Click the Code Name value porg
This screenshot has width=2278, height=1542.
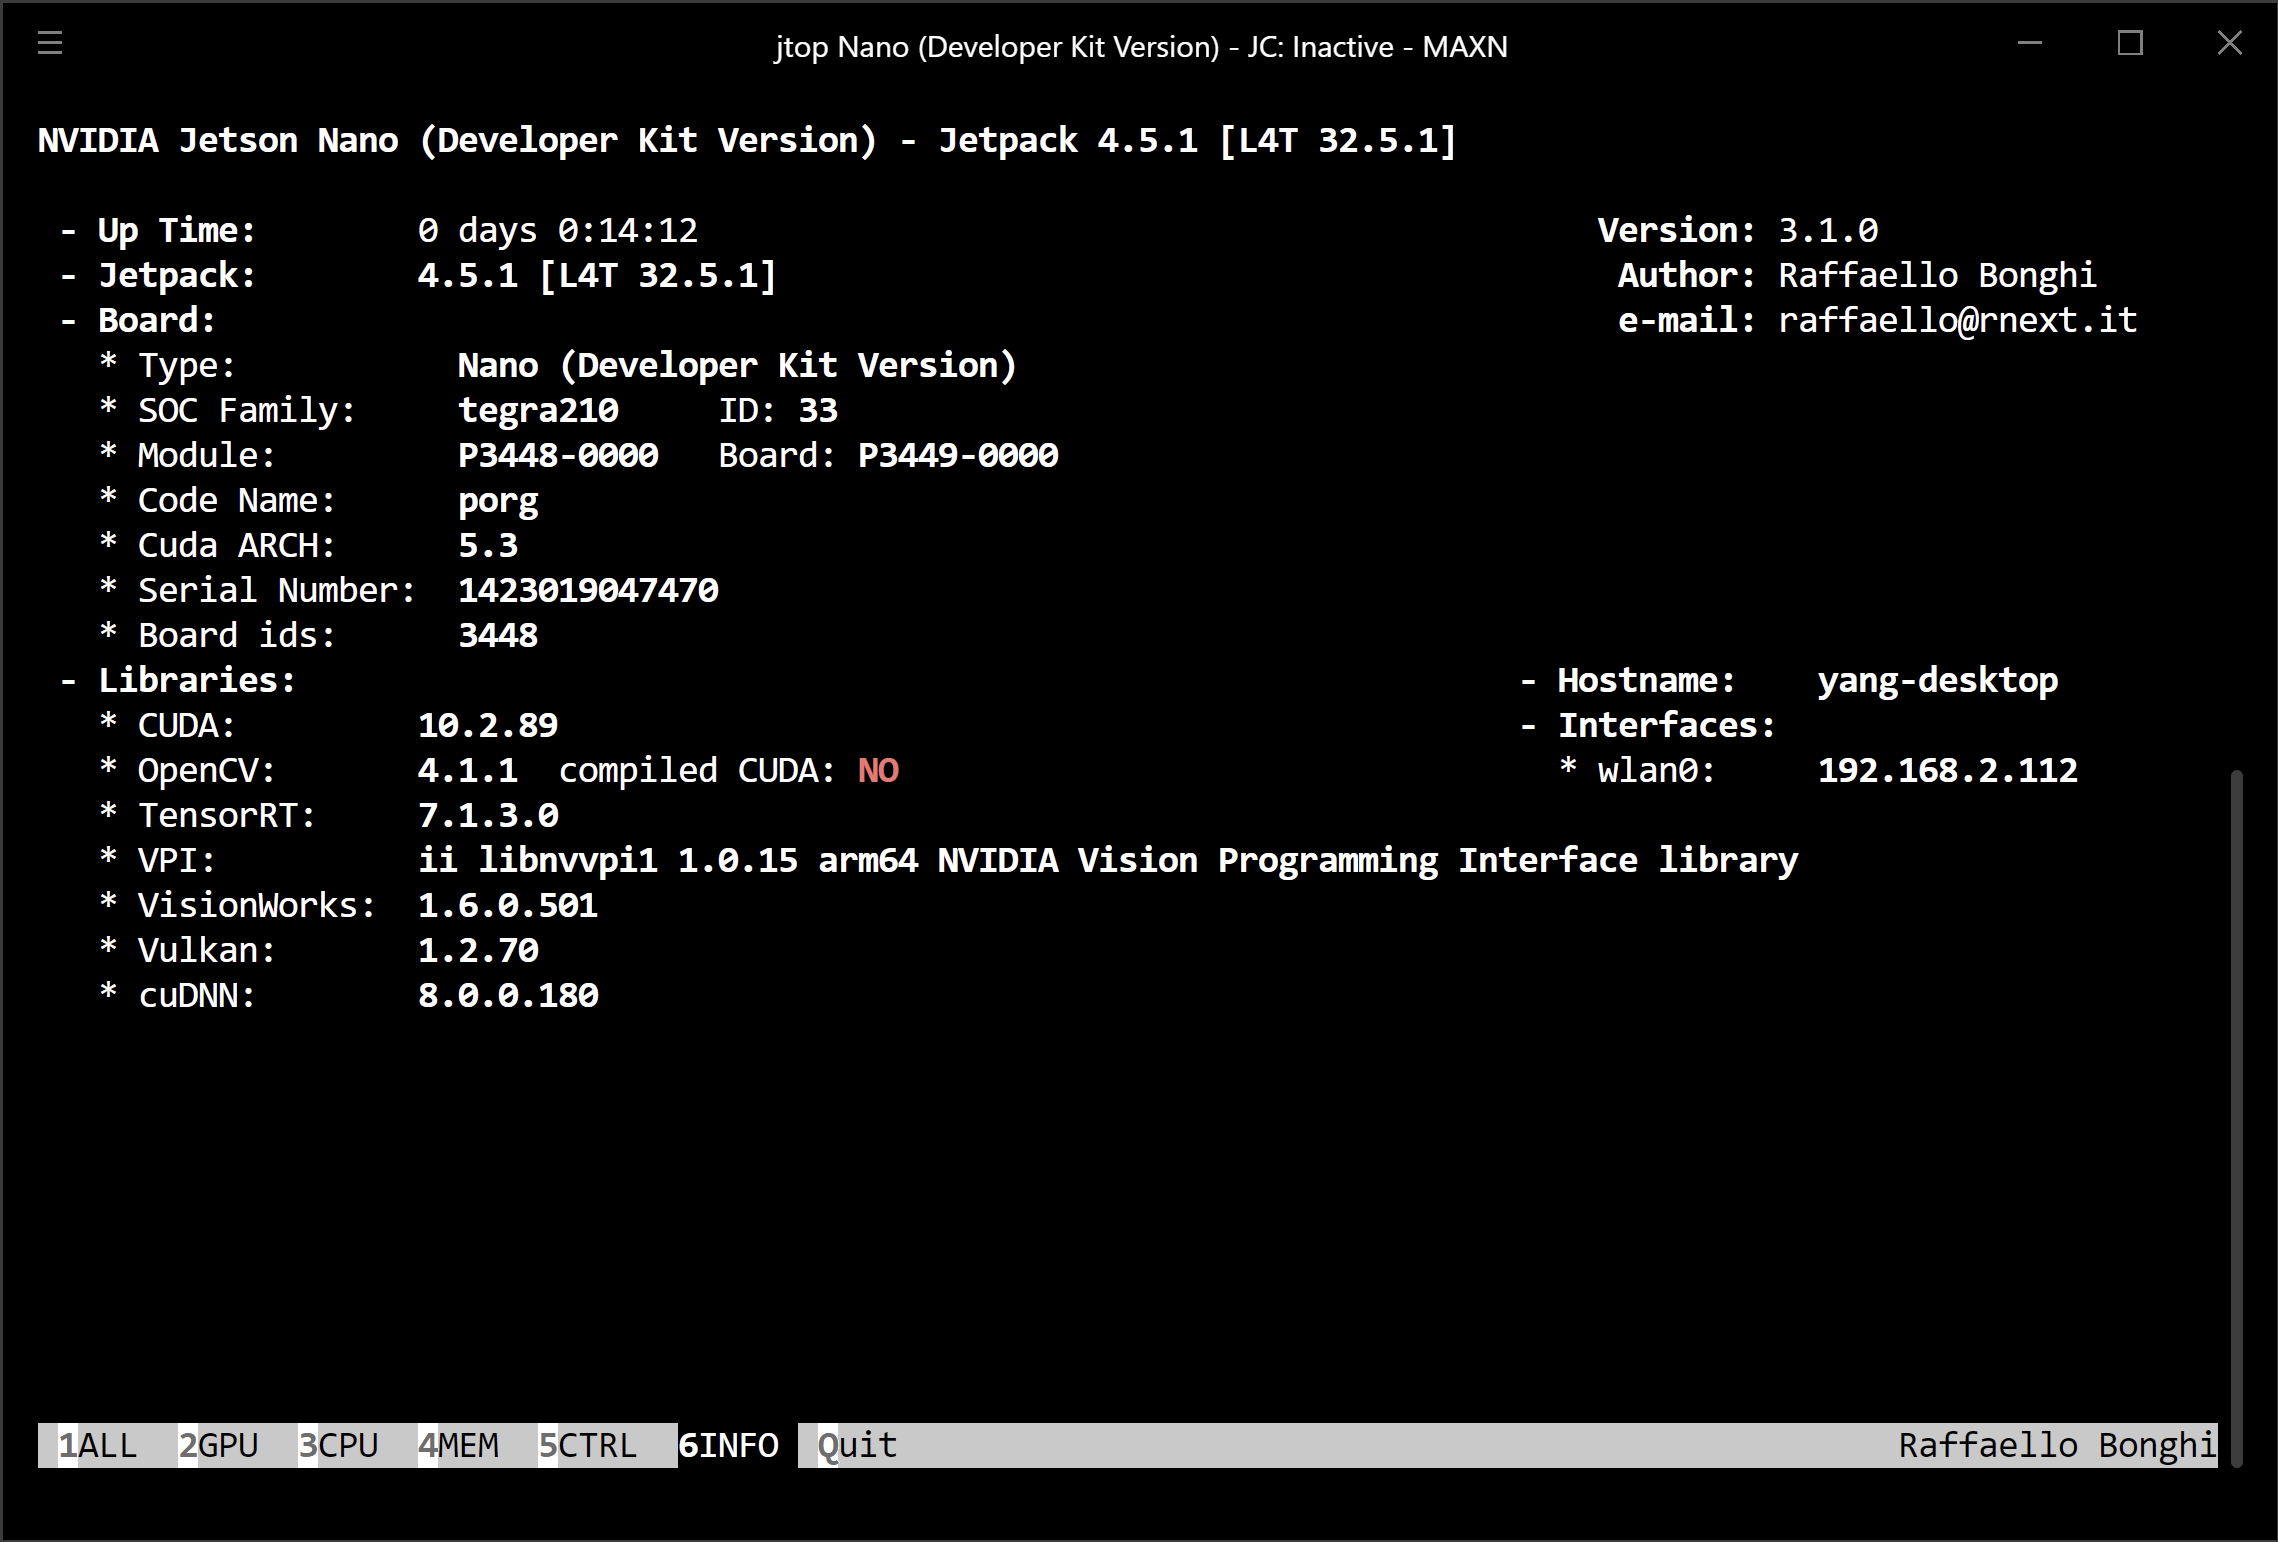coord(498,502)
